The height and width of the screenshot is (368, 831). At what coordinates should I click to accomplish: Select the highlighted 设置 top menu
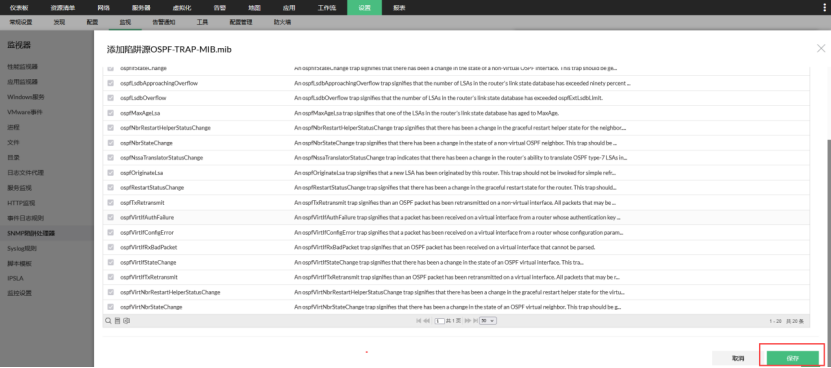pos(364,7)
